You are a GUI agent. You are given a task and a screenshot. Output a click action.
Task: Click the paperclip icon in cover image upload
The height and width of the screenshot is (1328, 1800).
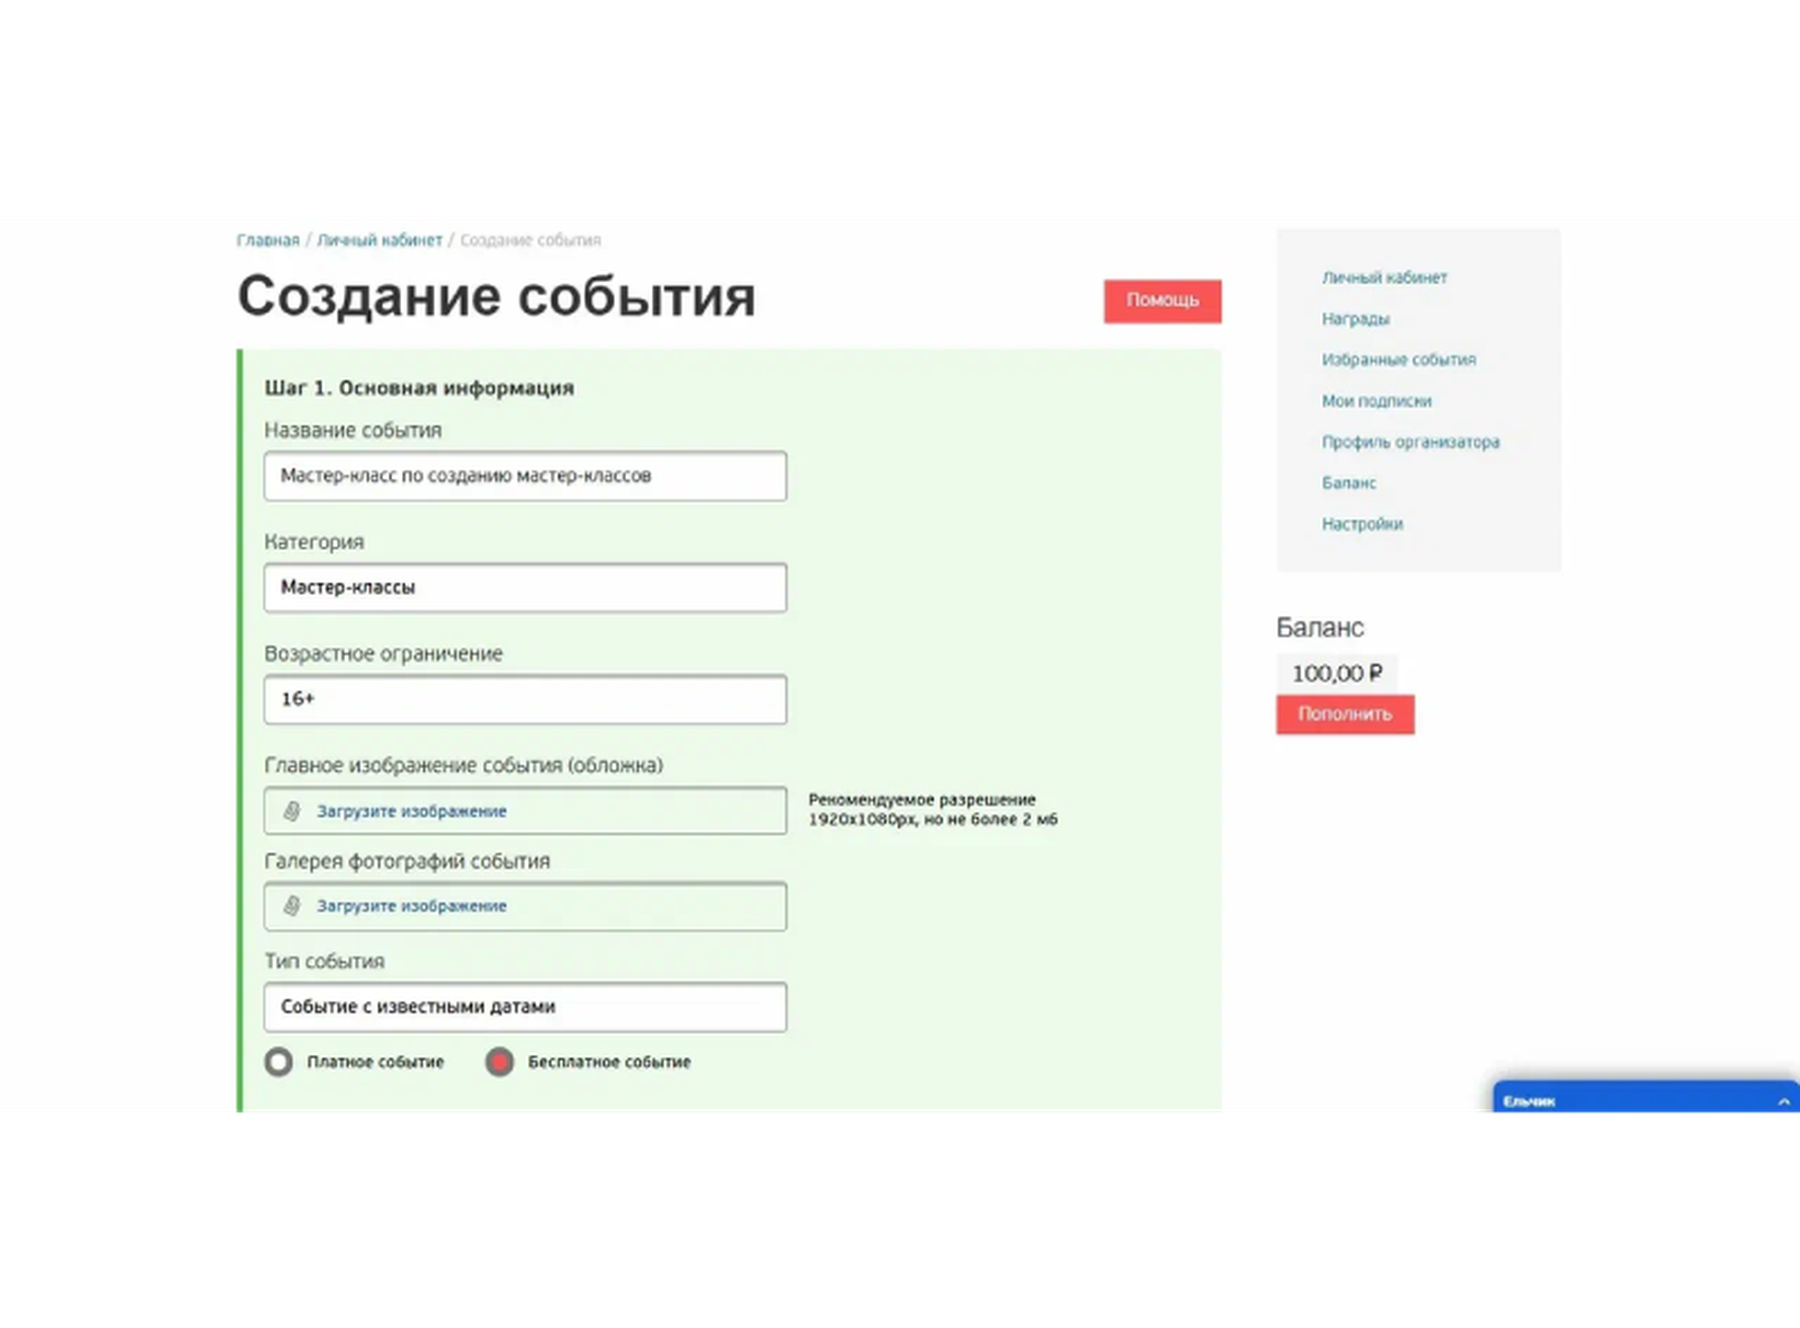pyautogui.click(x=292, y=811)
